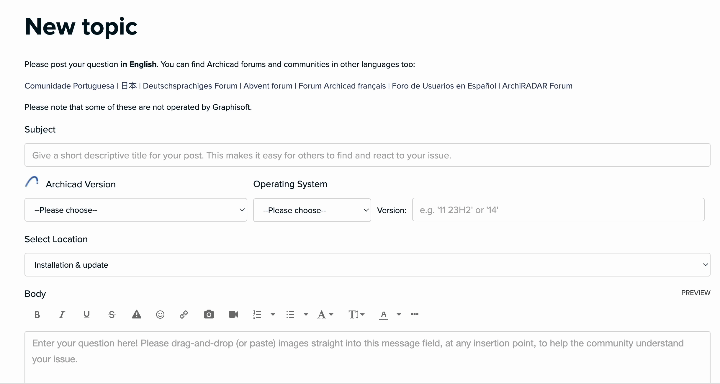Open the Select Location dropdown
The width and height of the screenshot is (720, 384).
(367, 265)
